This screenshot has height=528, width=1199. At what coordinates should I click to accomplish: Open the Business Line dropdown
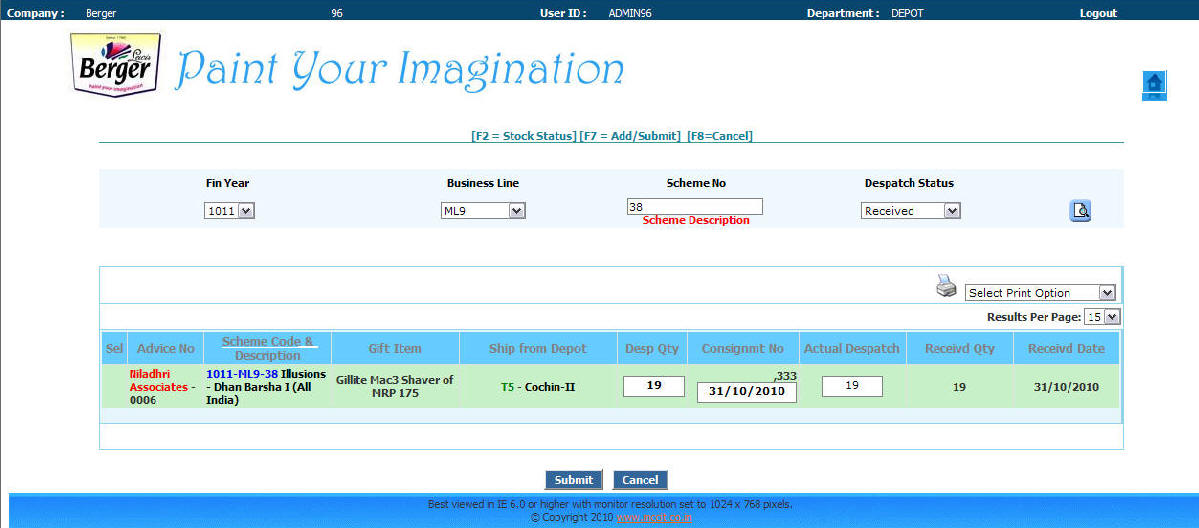coord(483,210)
